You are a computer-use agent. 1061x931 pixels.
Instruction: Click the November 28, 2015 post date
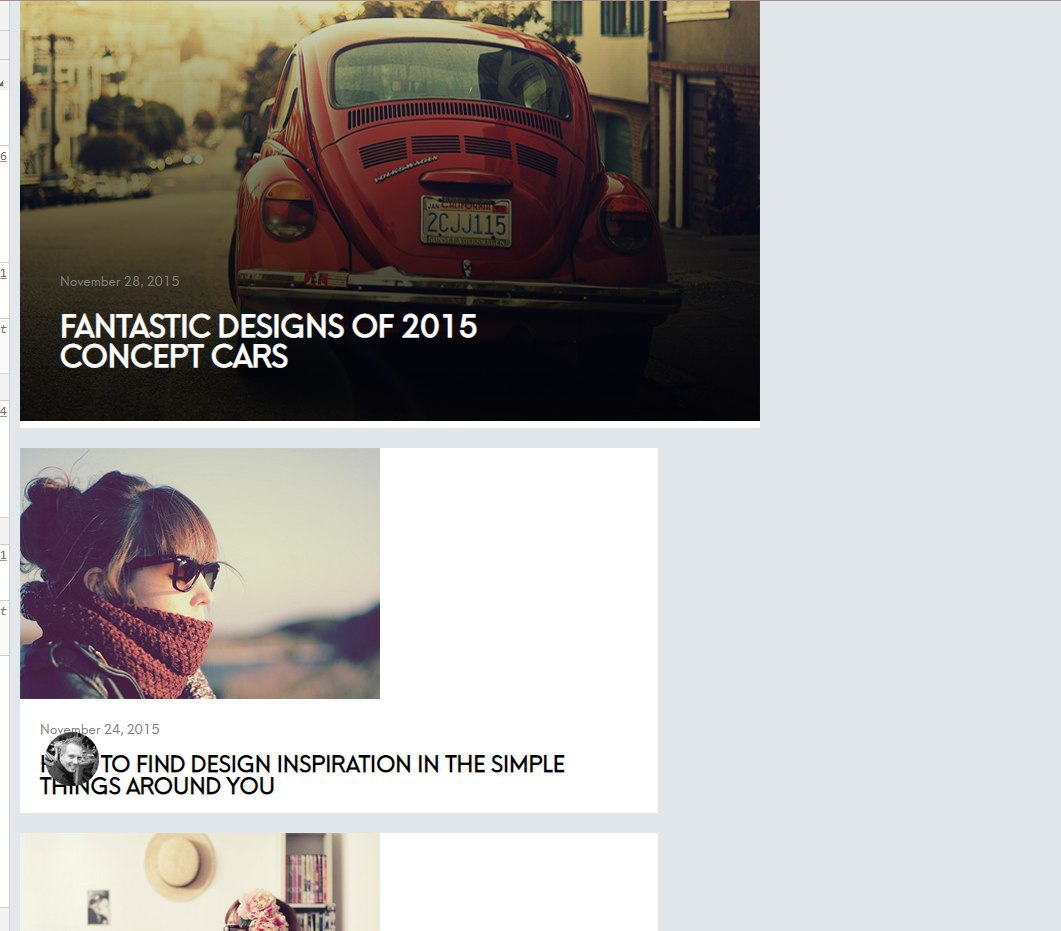pos(120,281)
